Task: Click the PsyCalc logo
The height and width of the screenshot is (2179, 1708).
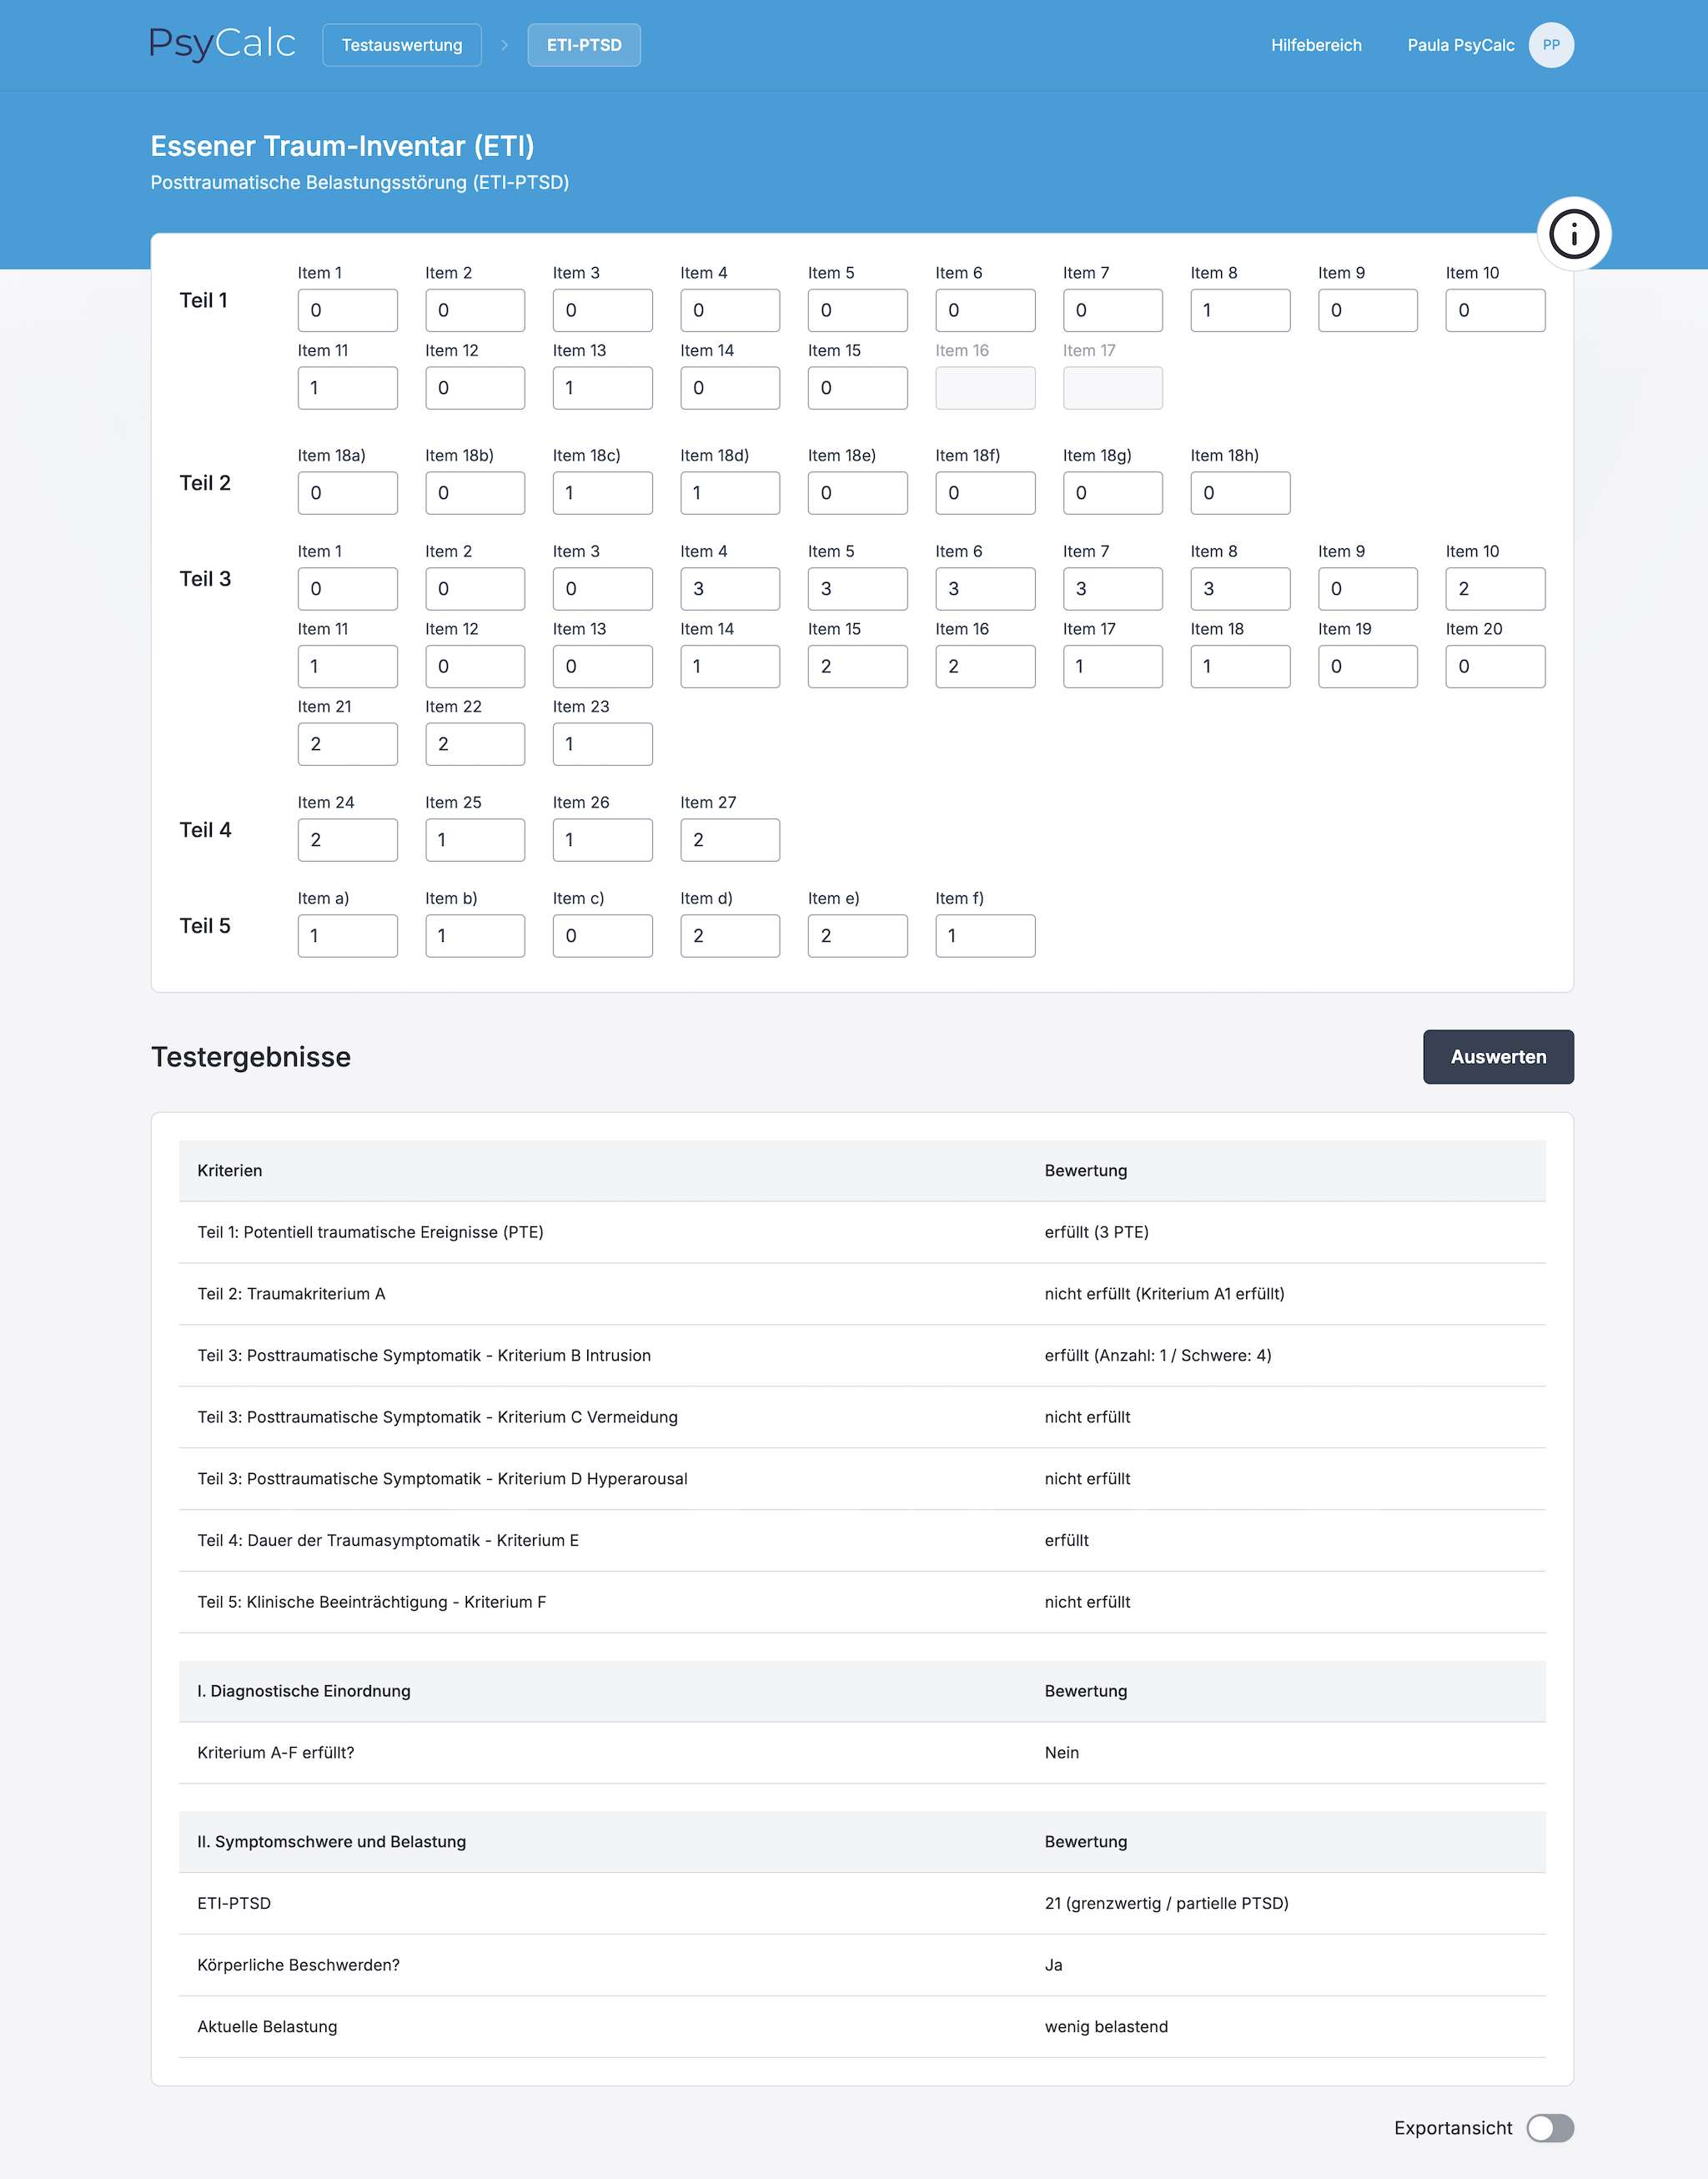Action: pyautogui.click(x=222, y=44)
